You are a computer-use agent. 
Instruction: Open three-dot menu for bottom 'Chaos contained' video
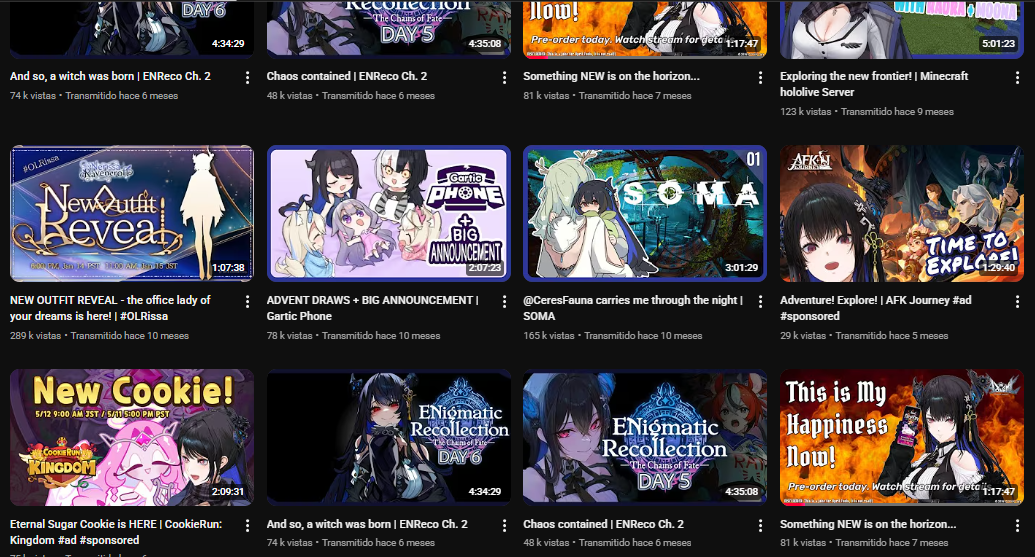760,525
